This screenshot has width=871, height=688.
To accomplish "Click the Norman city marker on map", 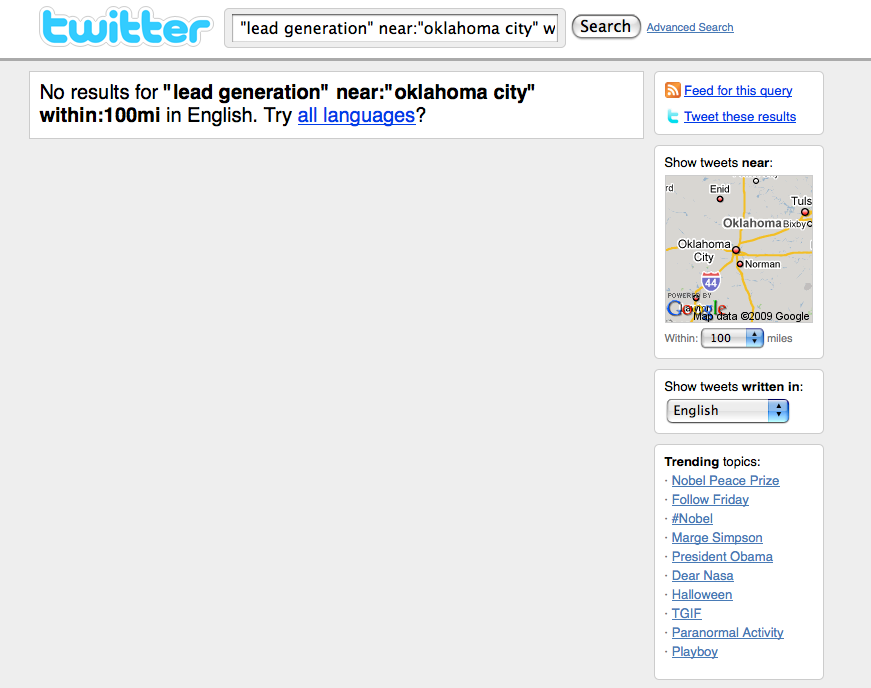I will [x=740, y=264].
